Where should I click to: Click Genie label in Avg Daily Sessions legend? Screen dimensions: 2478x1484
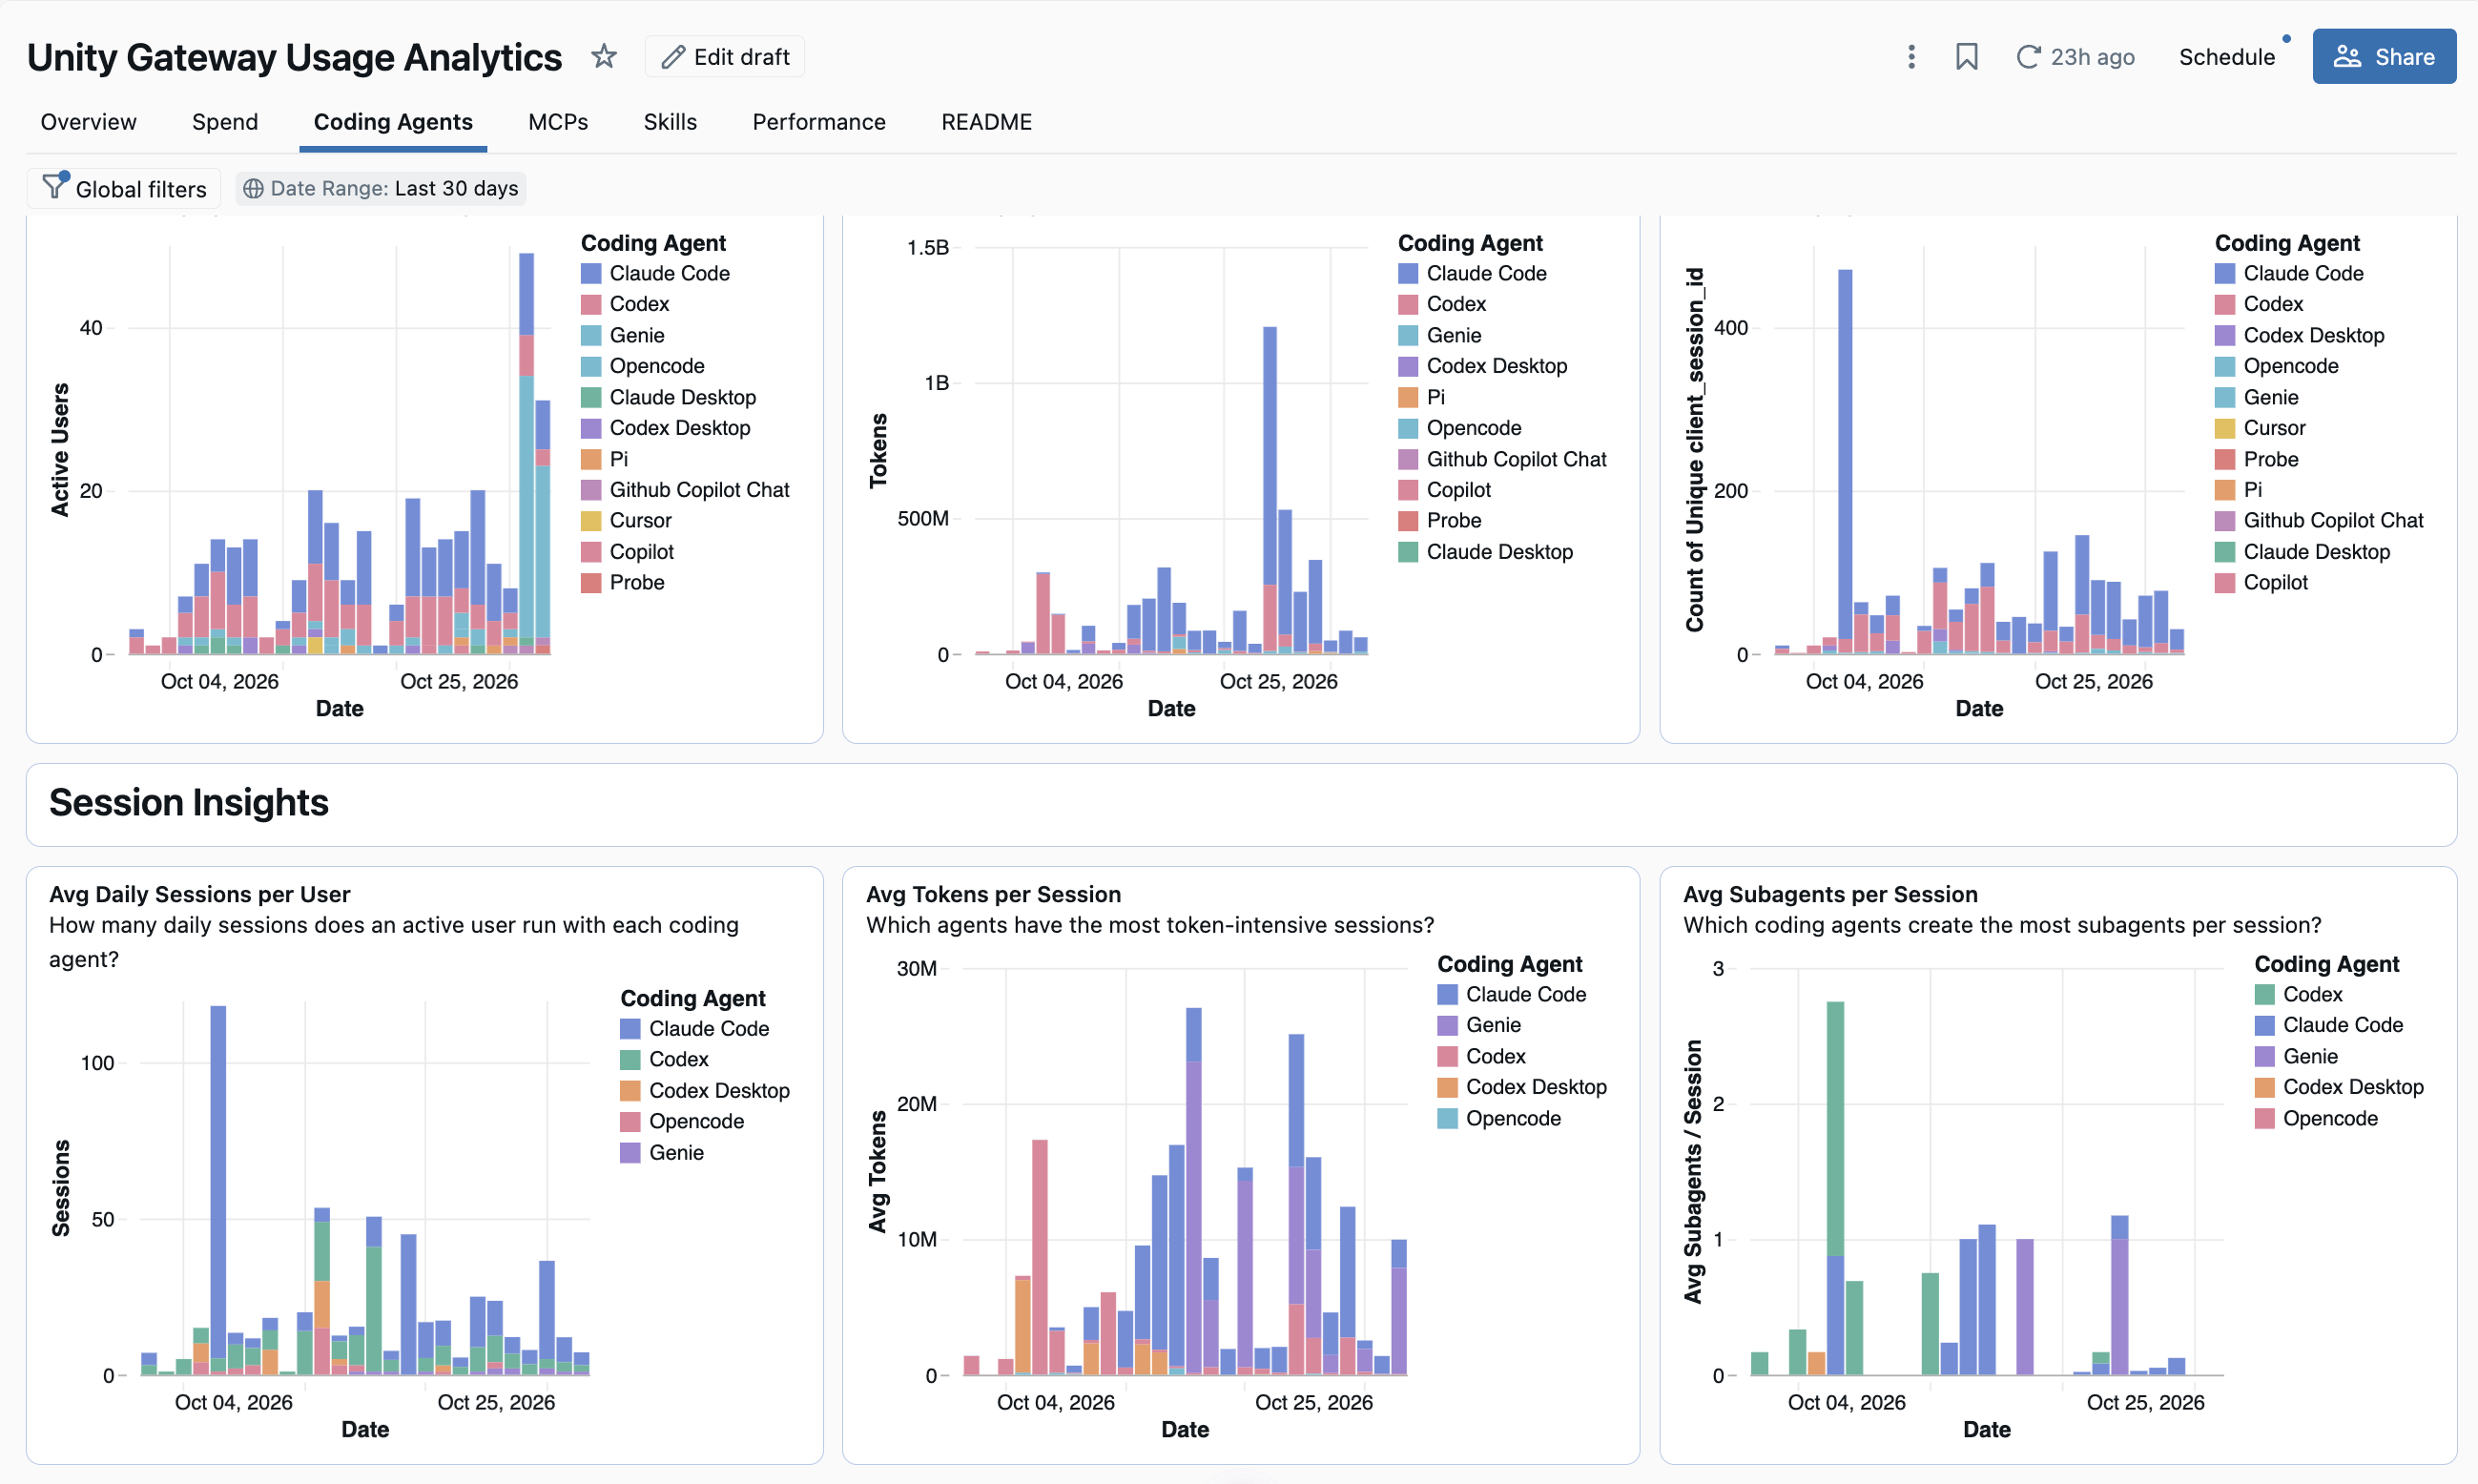676,1153
